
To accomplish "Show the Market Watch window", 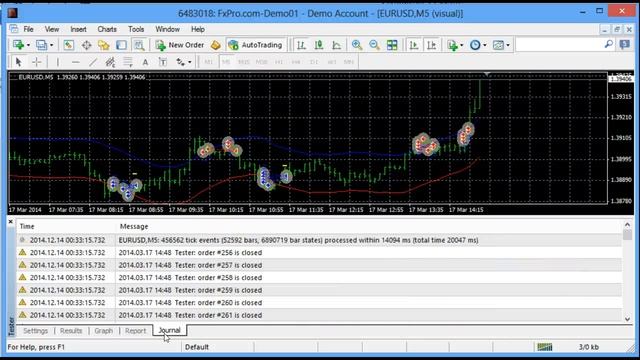I will pos(69,45).
